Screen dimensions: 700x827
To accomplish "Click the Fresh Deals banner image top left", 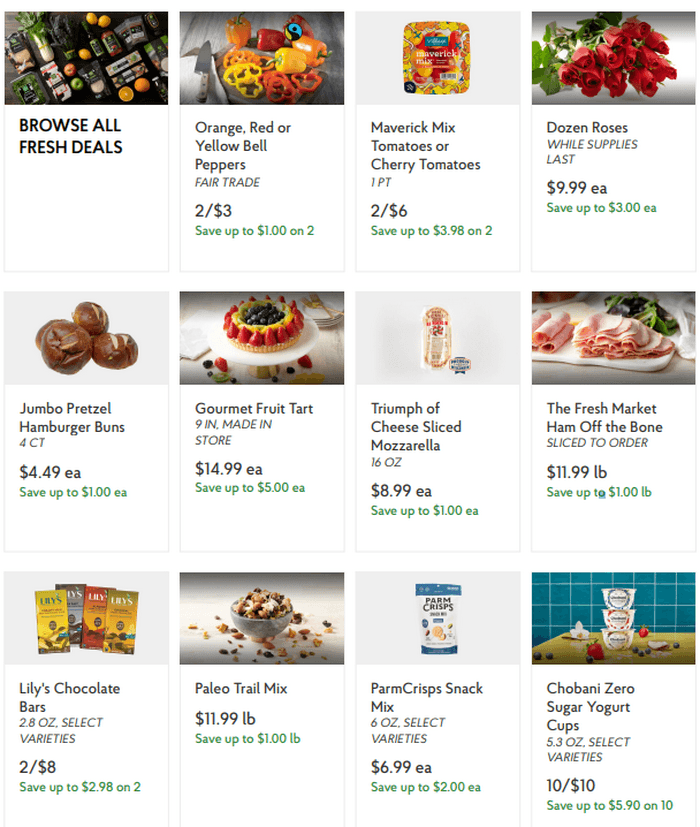I will tap(85, 57).
